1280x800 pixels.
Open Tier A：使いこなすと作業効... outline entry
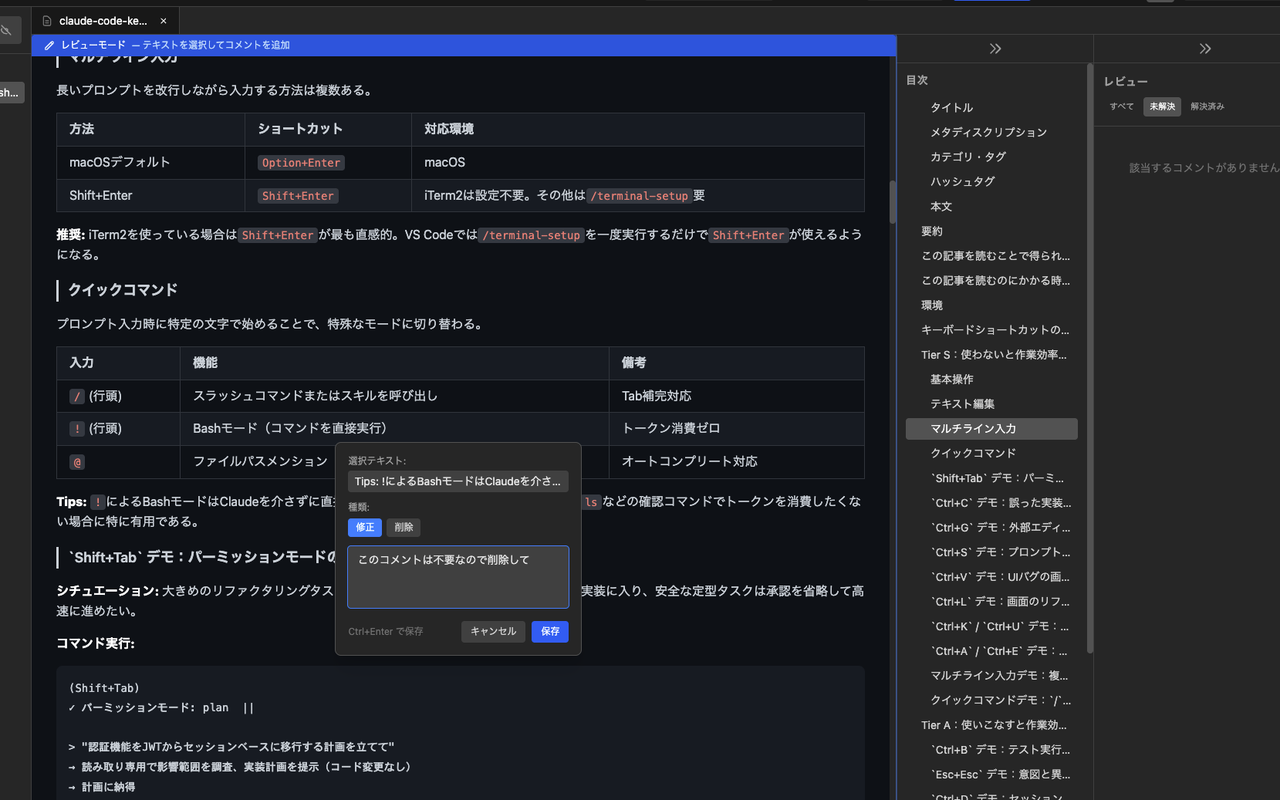click(x=992, y=725)
